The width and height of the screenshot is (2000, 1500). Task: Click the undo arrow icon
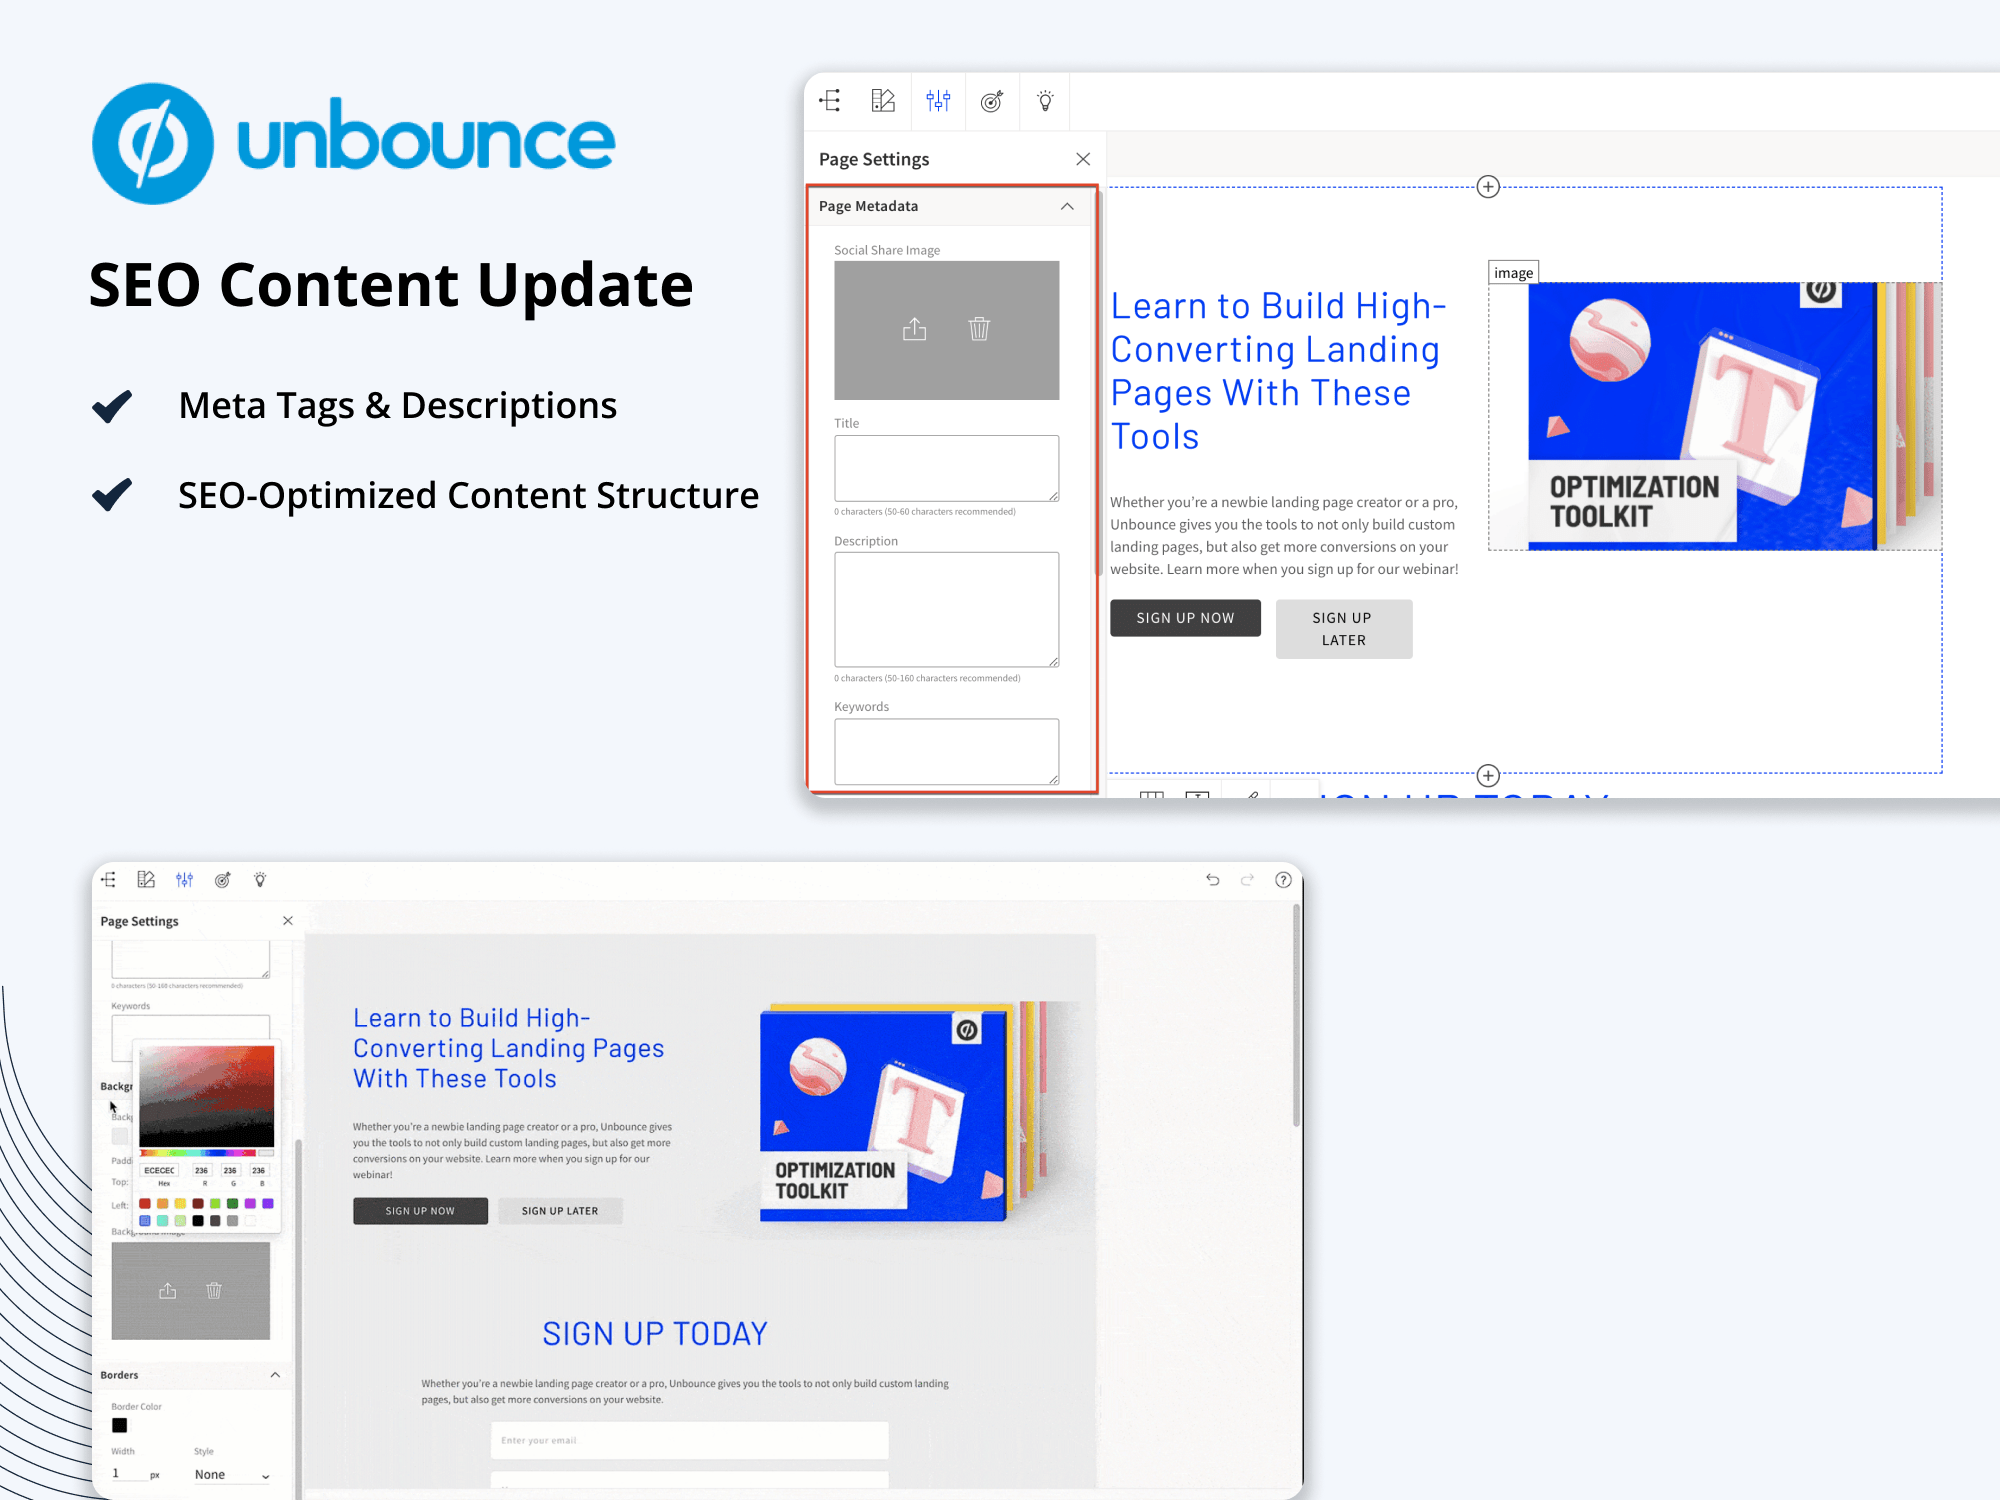pos(1212,880)
